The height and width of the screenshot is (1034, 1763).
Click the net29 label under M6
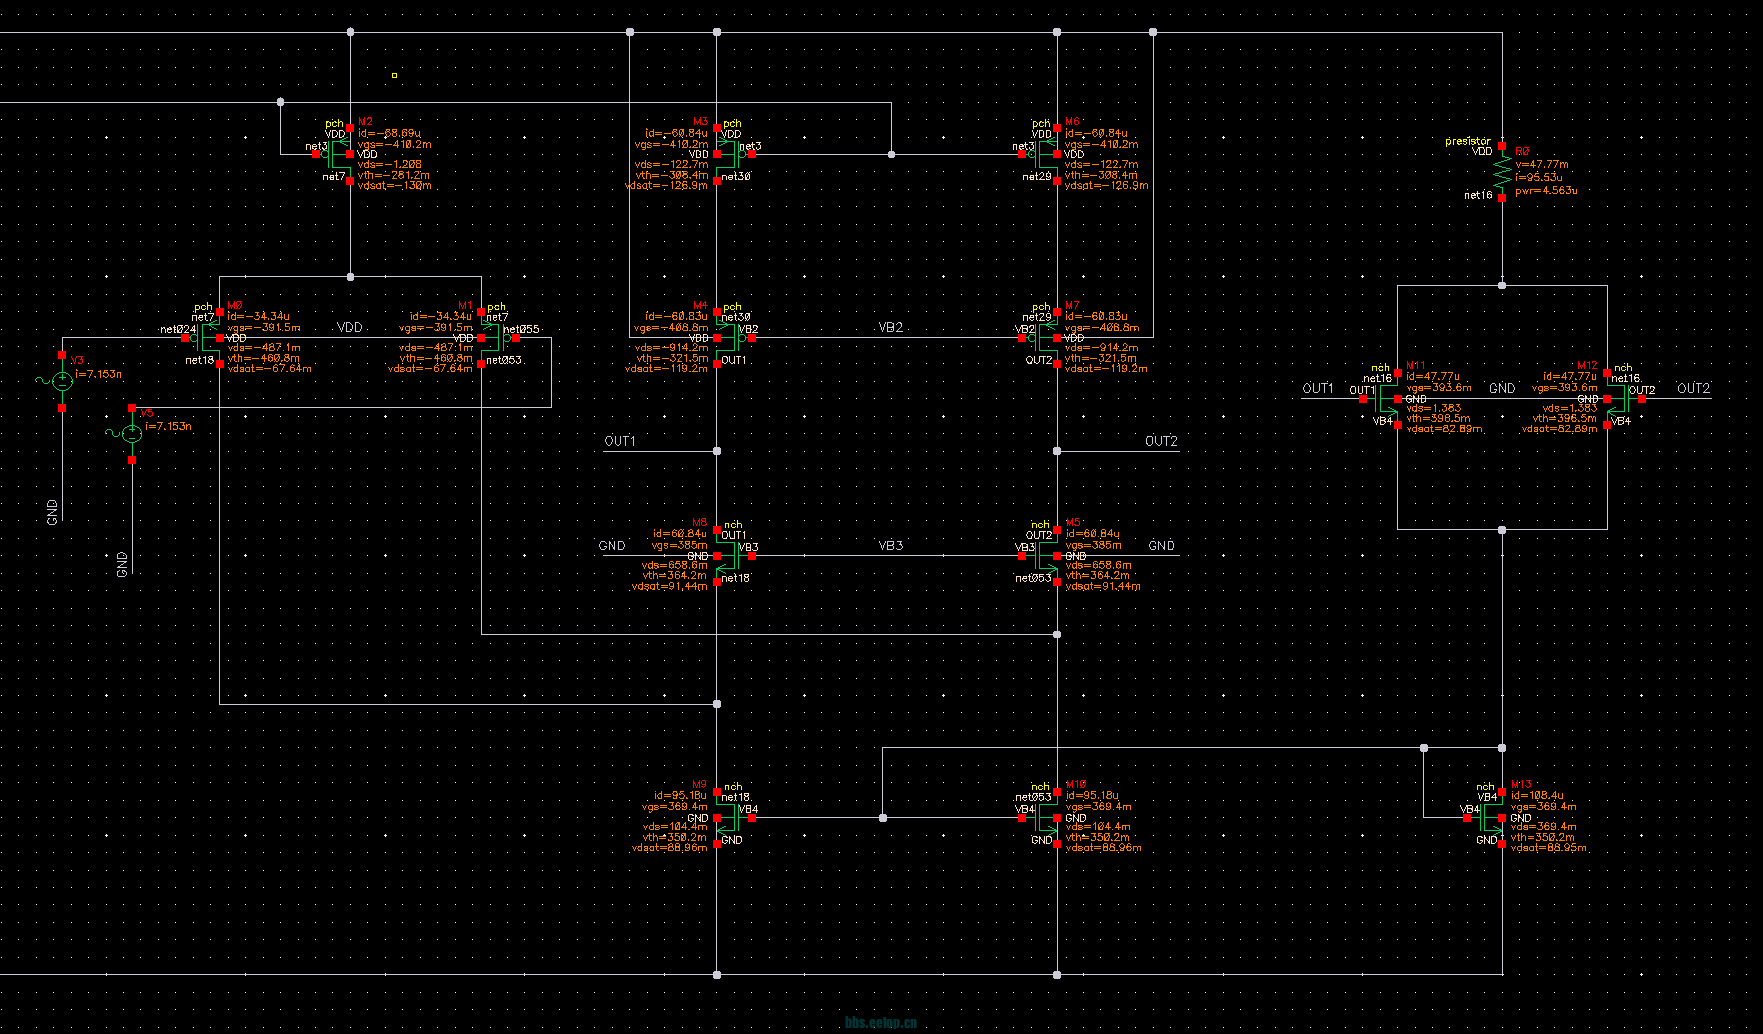[x=1037, y=176]
